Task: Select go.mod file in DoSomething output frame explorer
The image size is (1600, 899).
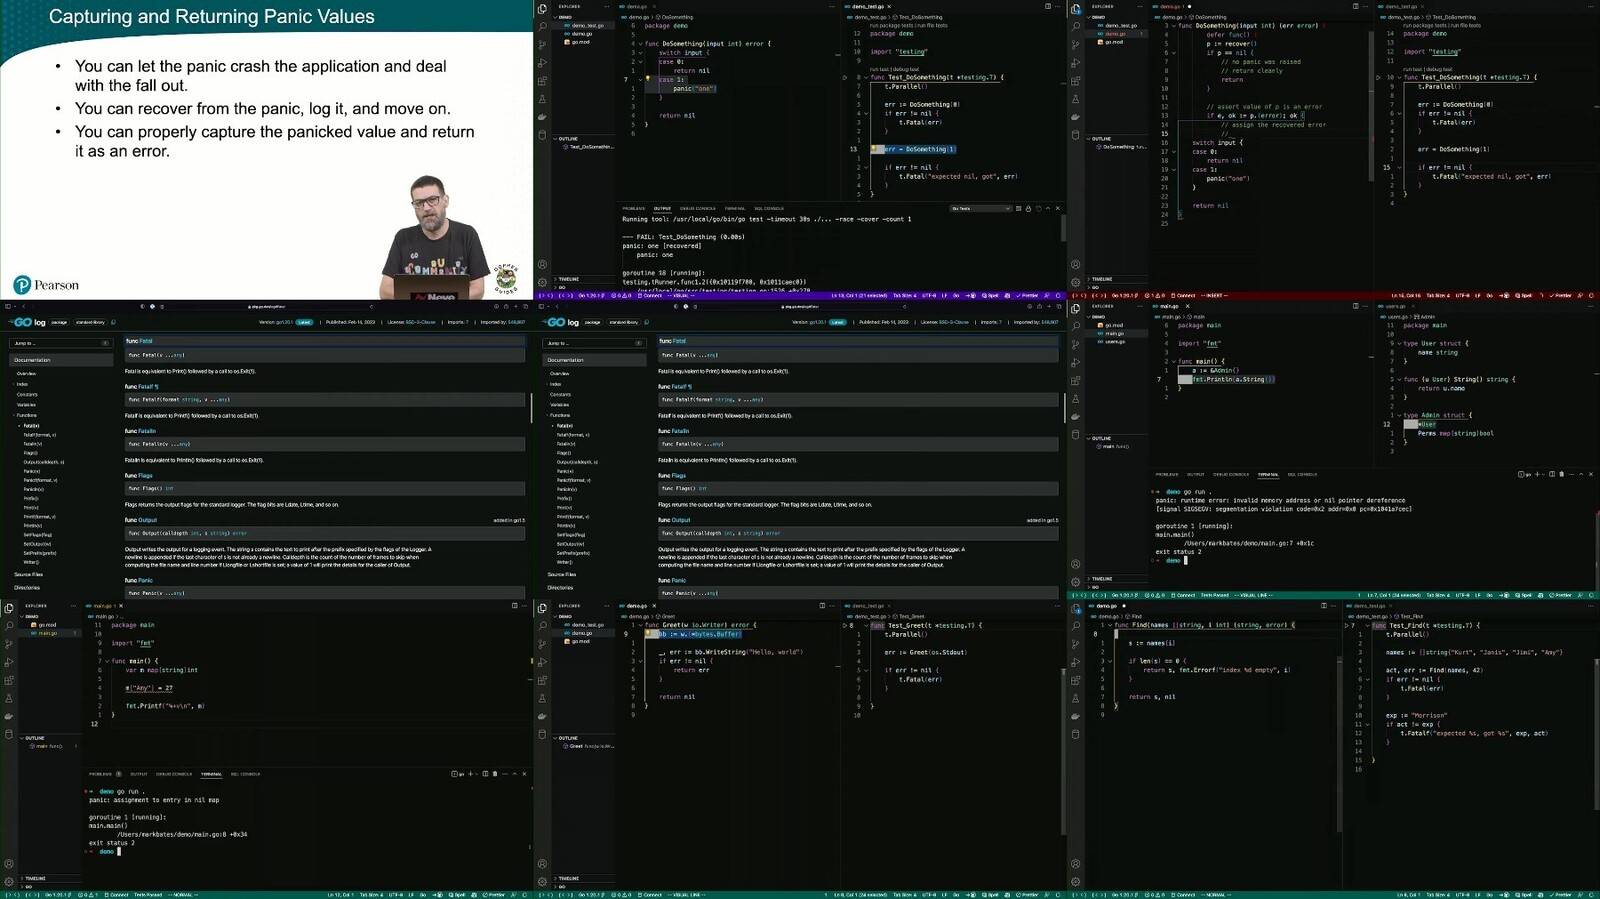Action: tap(581, 42)
